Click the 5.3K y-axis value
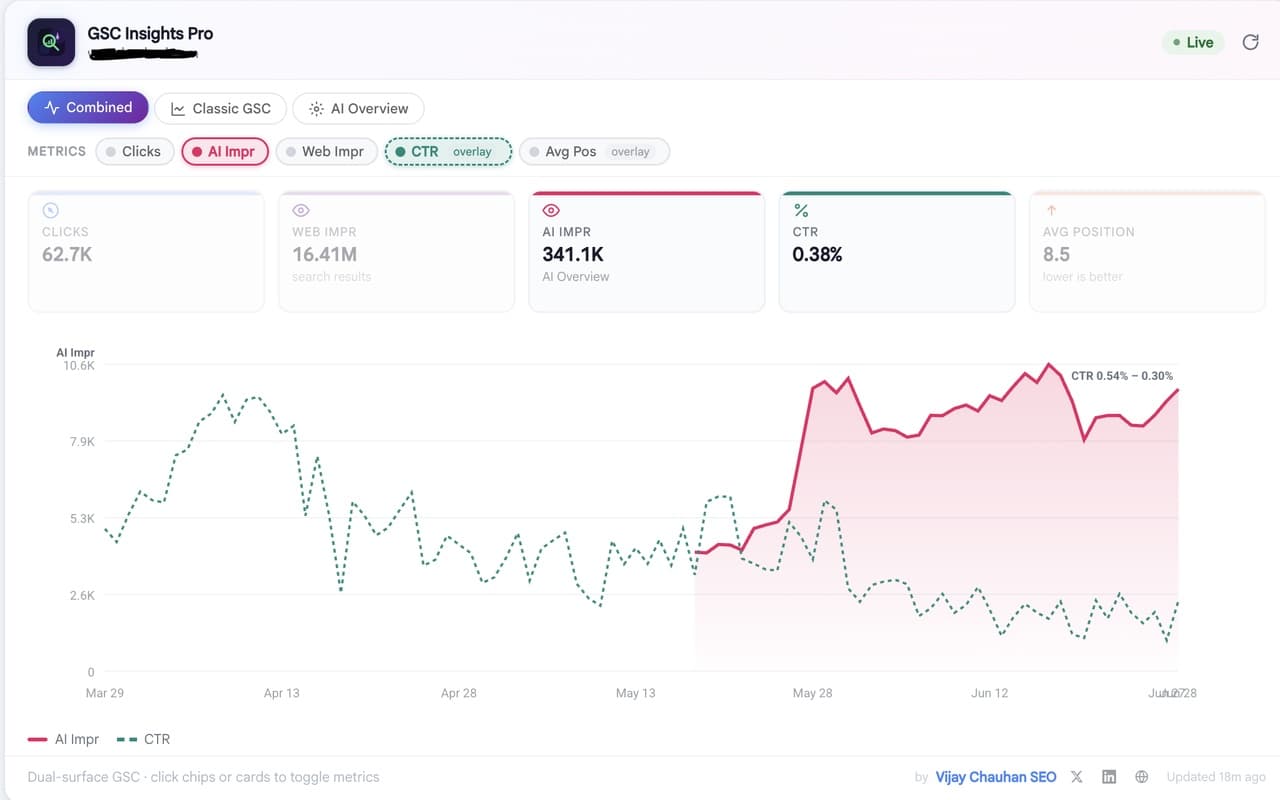The width and height of the screenshot is (1280, 800). pos(82,518)
